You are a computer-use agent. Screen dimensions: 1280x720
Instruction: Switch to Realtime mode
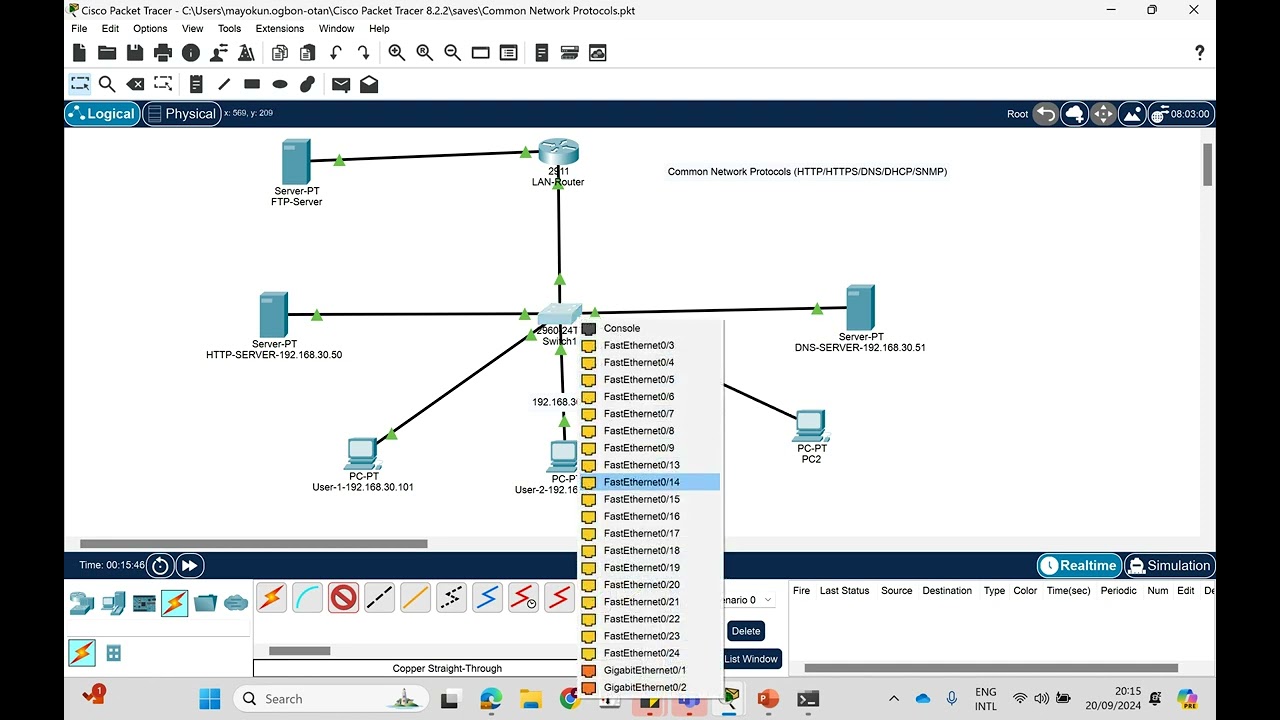1078,565
